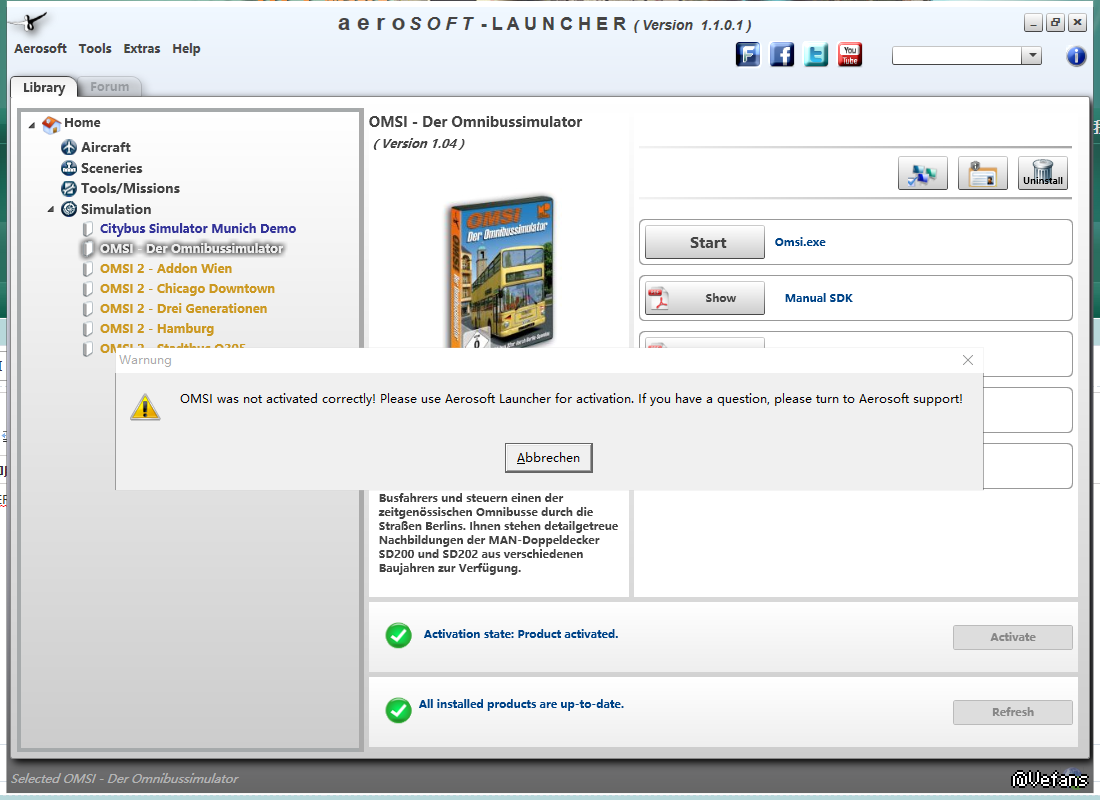This screenshot has width=1100, height=800.
Task: Click the Tools/Missions icon in tree
Action: 69,188
